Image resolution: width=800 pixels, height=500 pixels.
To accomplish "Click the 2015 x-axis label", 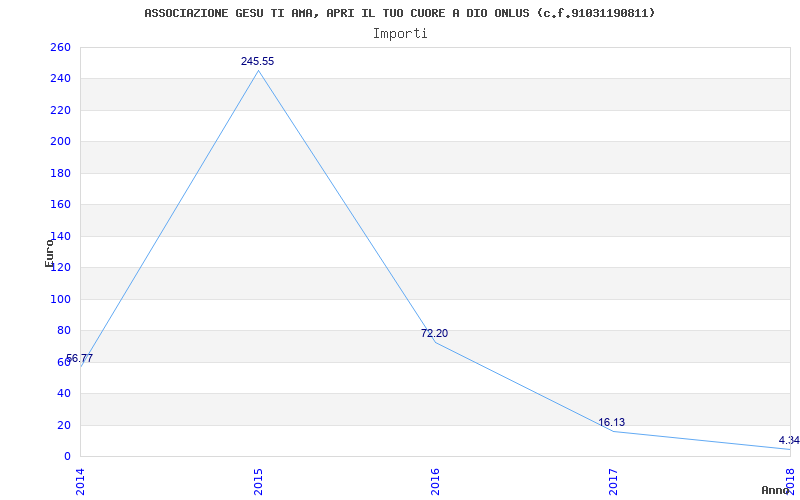I will pos(258,482).
